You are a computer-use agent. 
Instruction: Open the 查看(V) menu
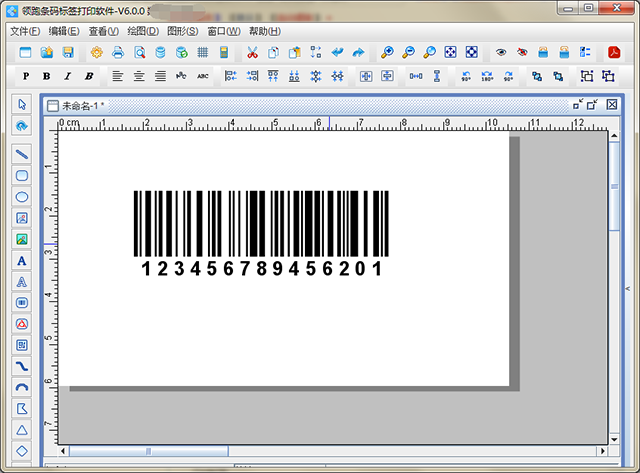pos(104,31)
